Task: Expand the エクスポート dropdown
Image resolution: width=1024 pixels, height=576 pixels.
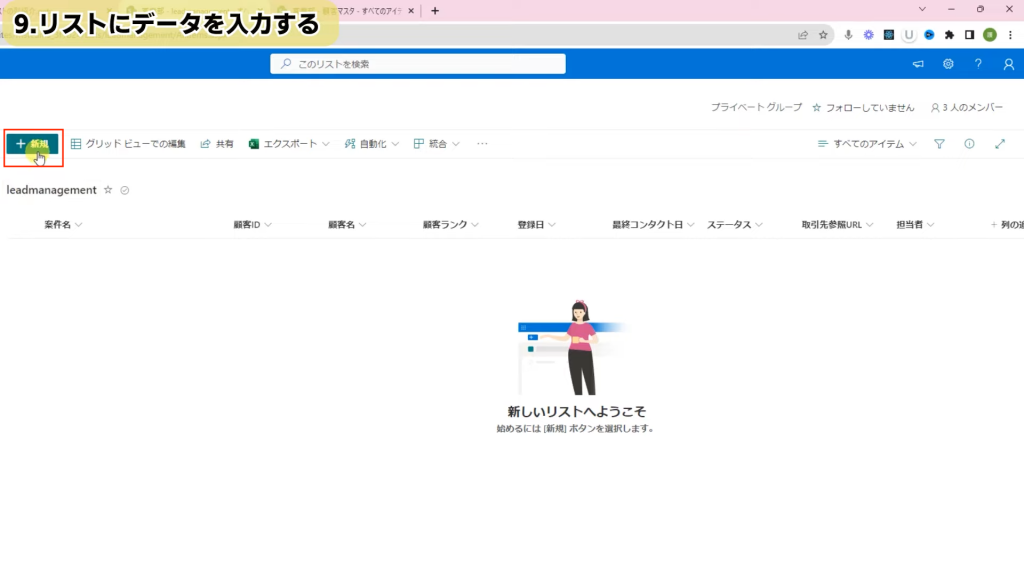Action: click(289, 144)
